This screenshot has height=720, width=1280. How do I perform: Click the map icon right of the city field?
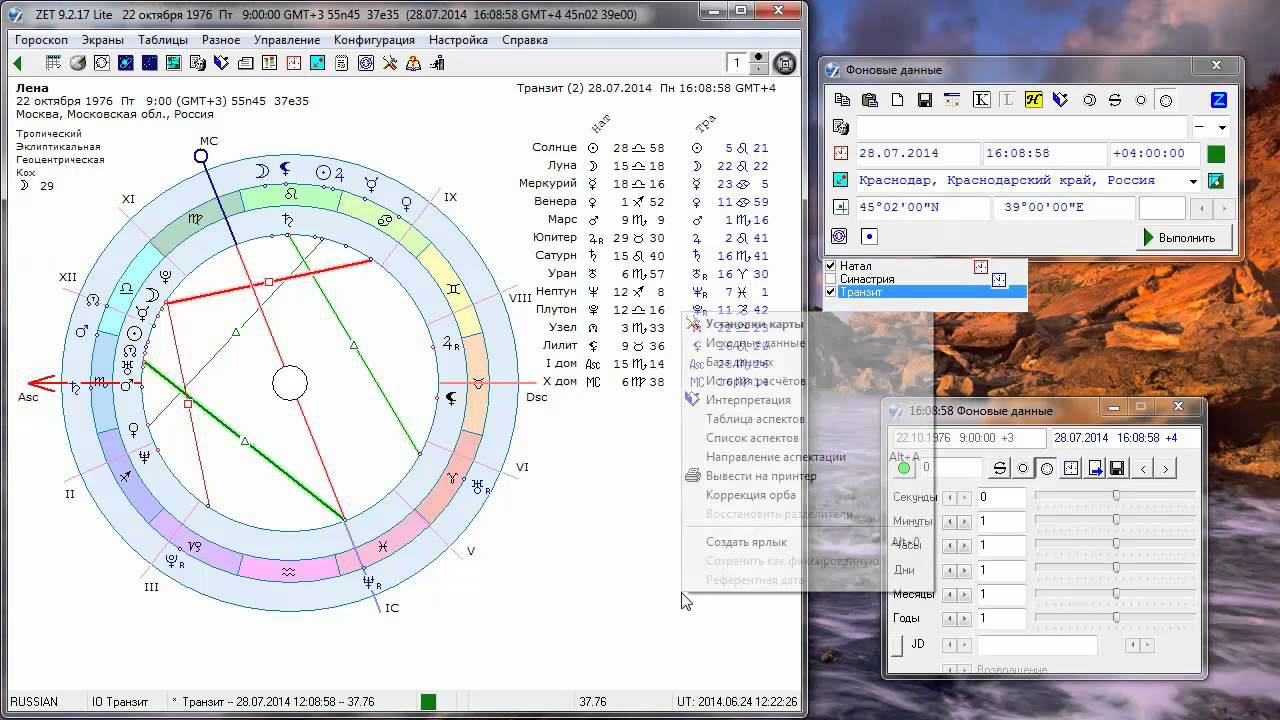pyautogui.click(x=1216, y=181)
